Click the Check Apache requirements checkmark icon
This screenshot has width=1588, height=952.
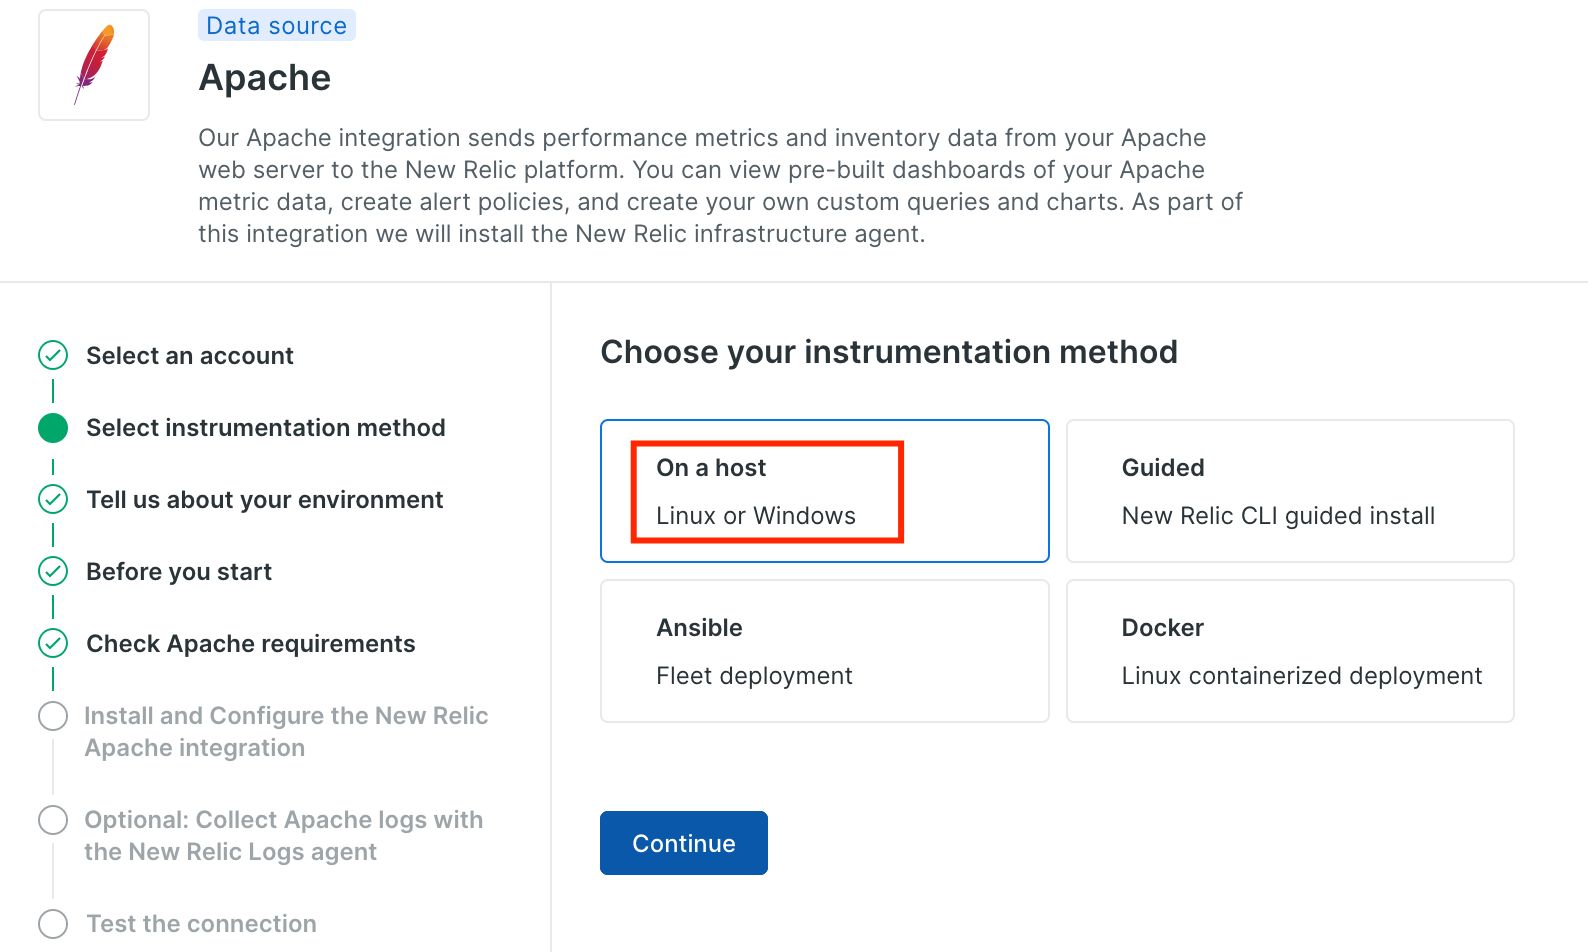[x=53, y=643]
